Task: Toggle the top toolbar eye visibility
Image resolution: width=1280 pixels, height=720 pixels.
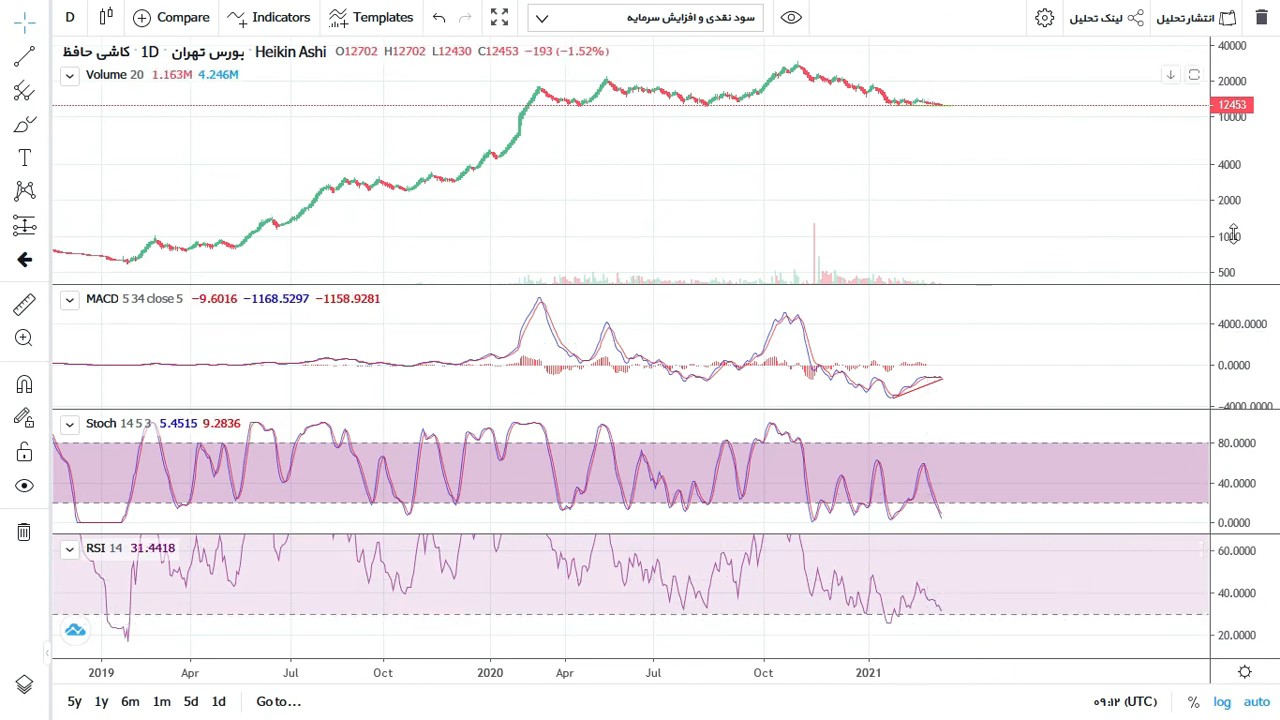Action: (x=791, y=17)
